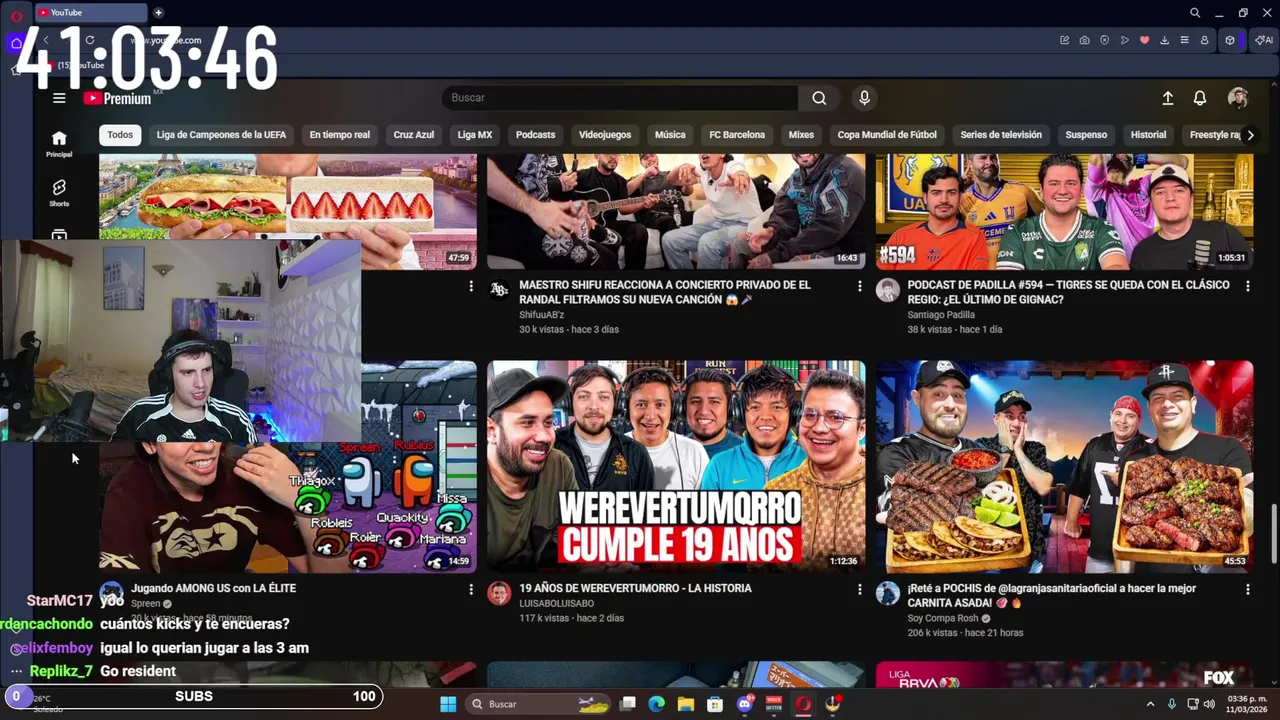Open Discord from the taskbar
Screen dimensions: 1280x720
(x=744, y=704)
